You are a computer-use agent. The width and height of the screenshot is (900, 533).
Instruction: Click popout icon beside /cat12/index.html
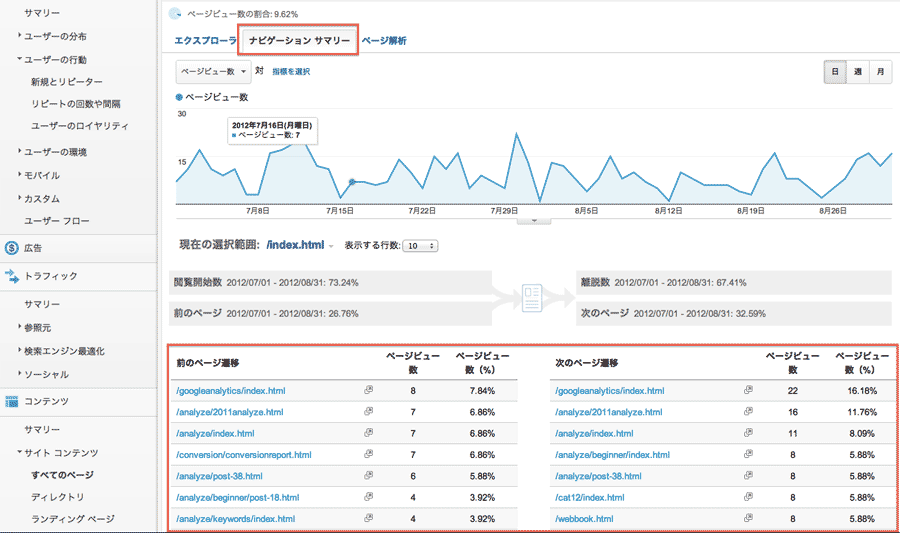point(748,497)
